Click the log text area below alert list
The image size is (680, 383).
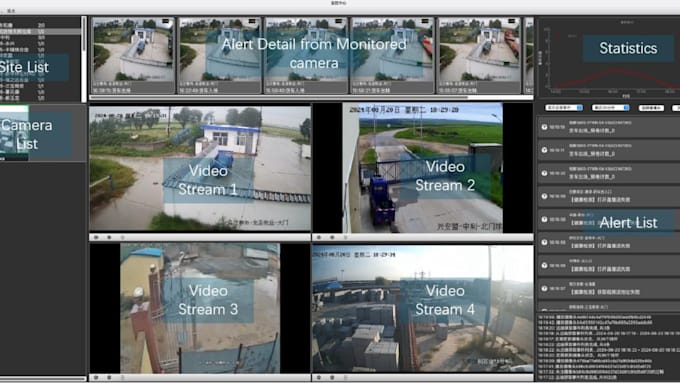point(608,347)
